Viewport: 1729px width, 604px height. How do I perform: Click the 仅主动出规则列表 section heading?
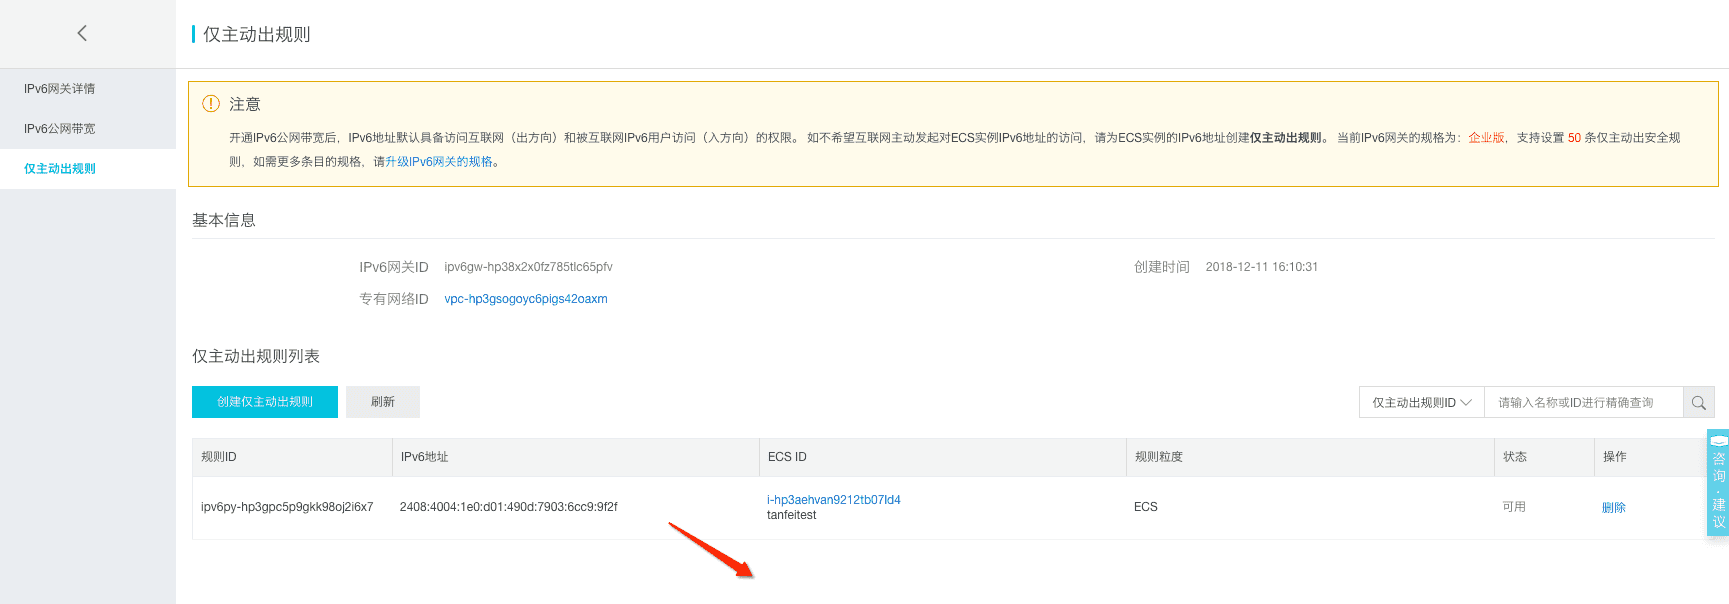(256, 356)
